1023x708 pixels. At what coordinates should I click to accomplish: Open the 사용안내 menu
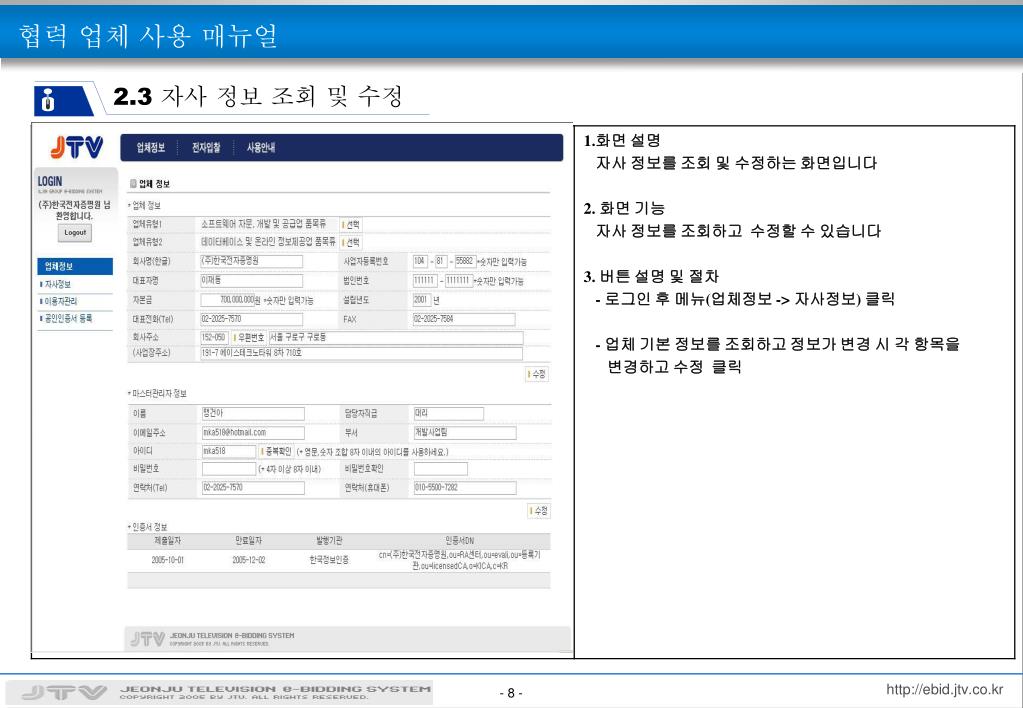tap(261, 148)
